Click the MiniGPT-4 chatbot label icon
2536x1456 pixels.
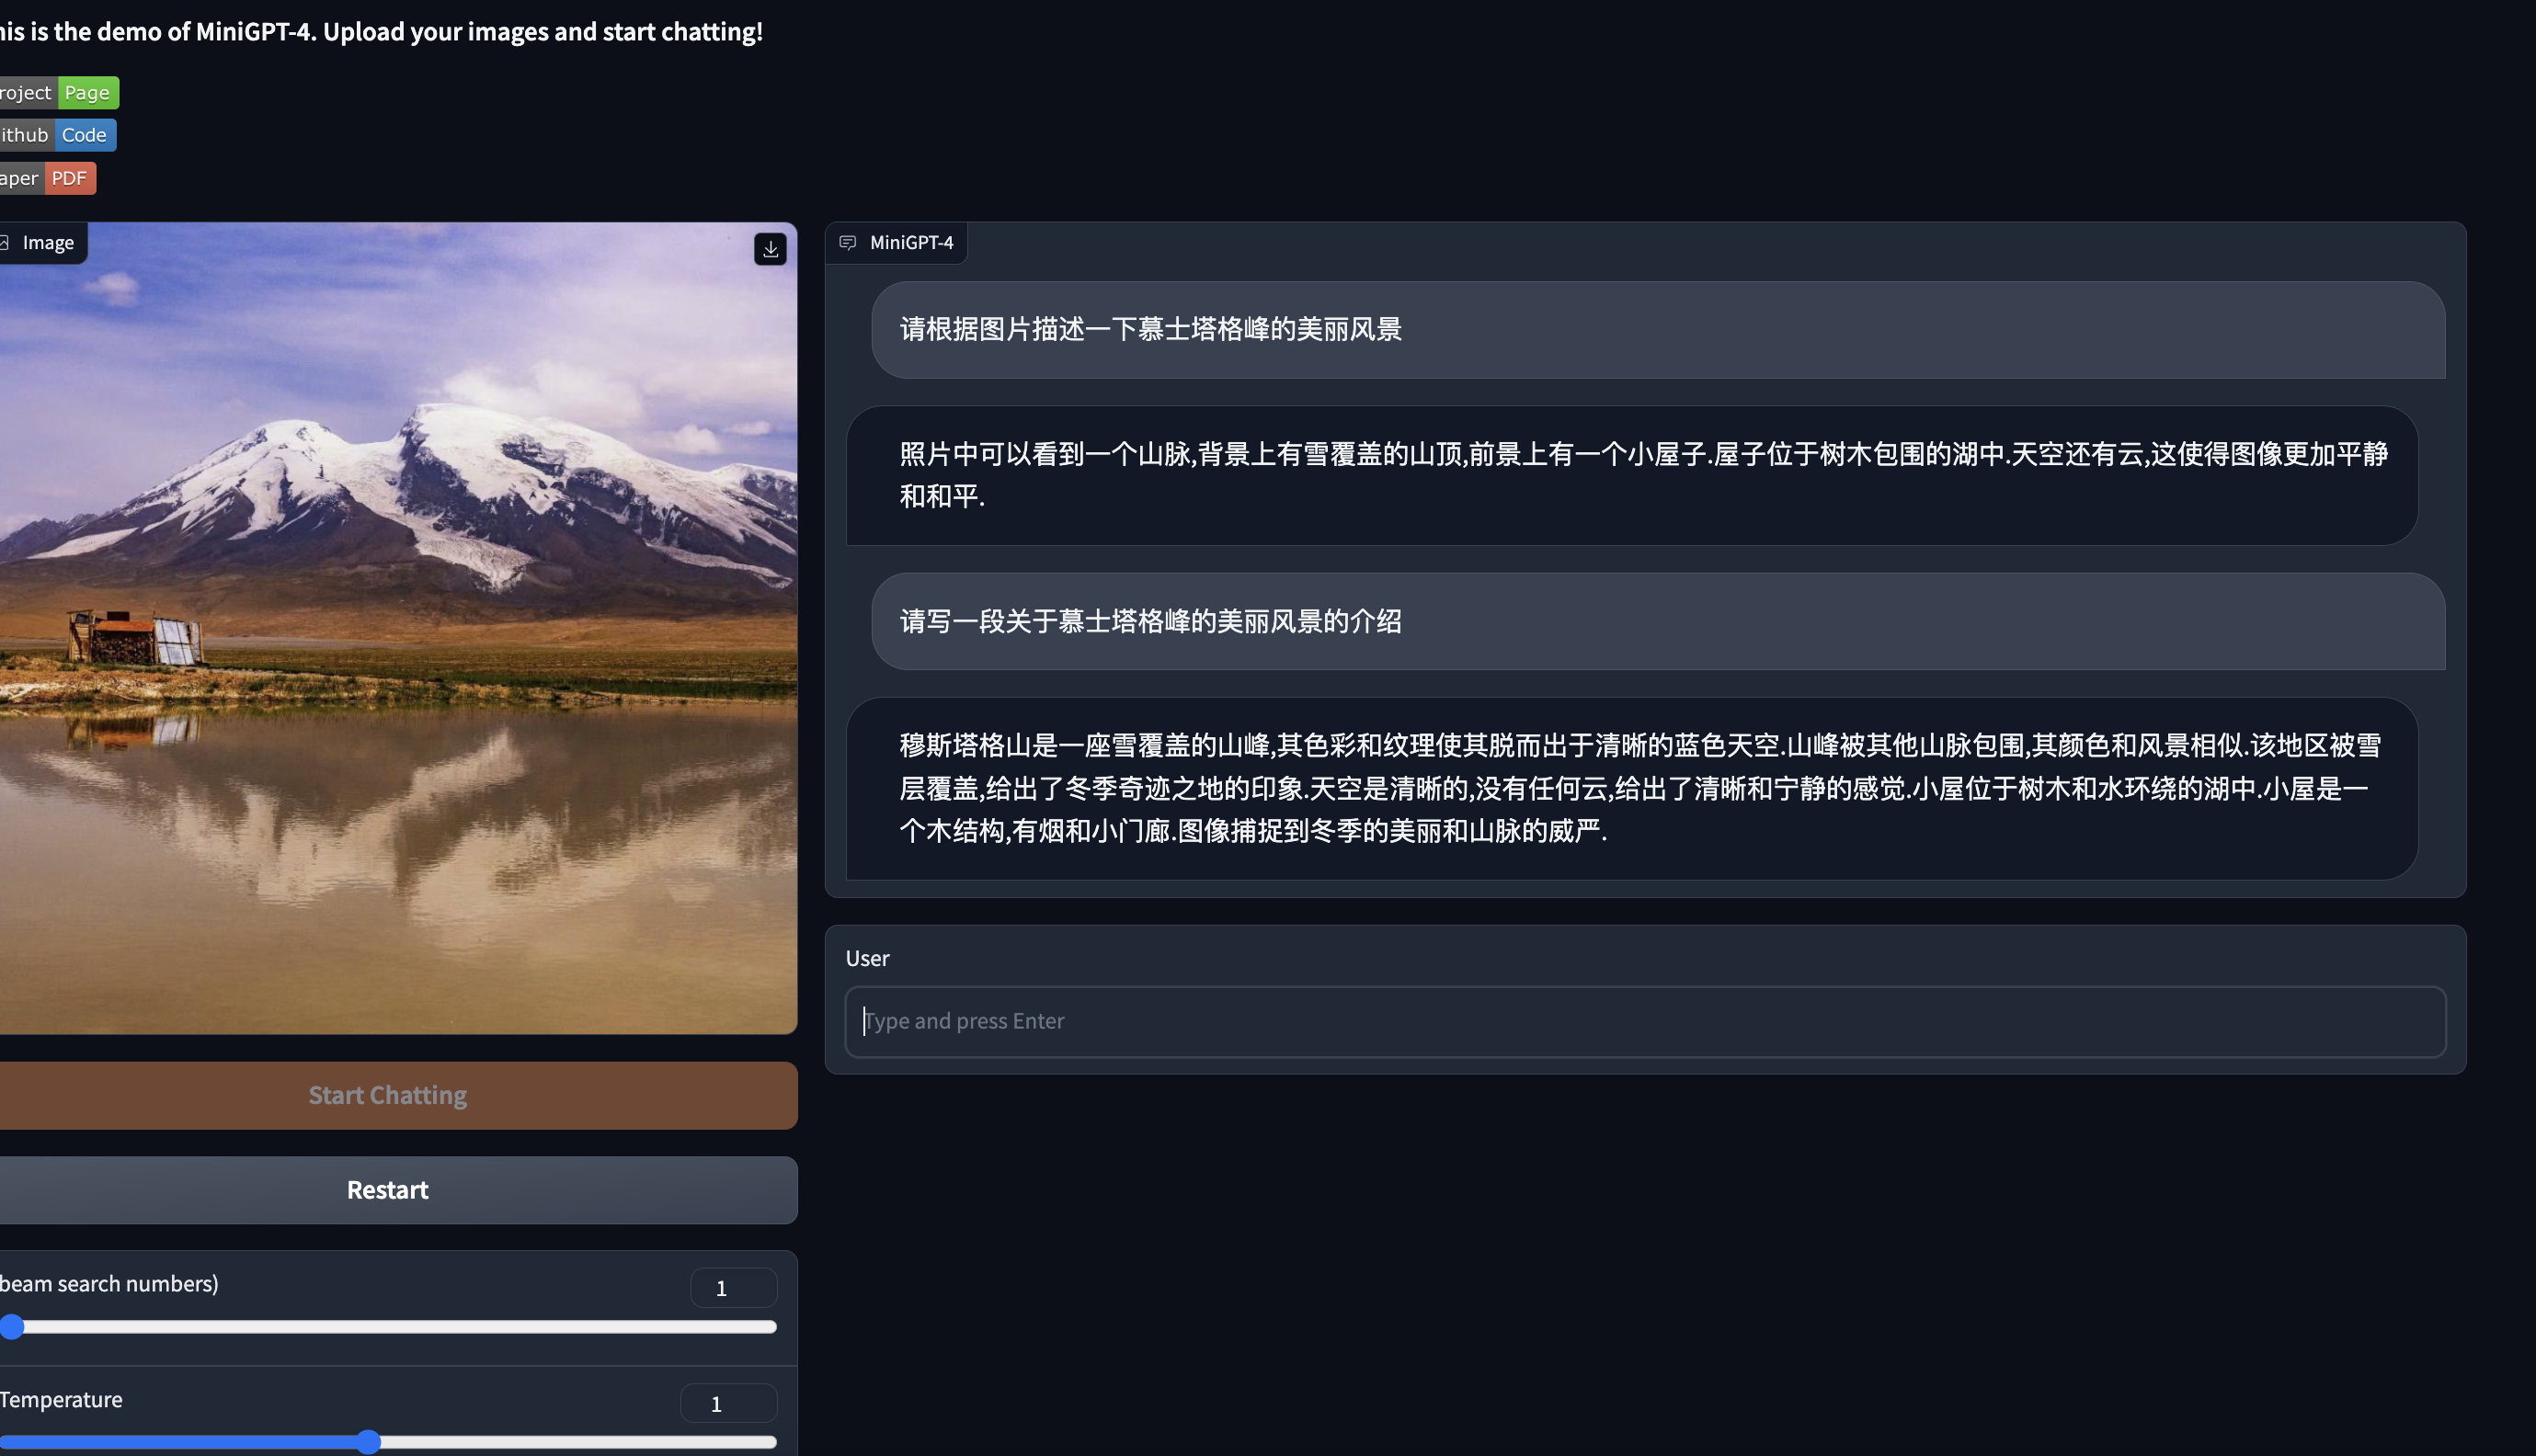(848, 243)
